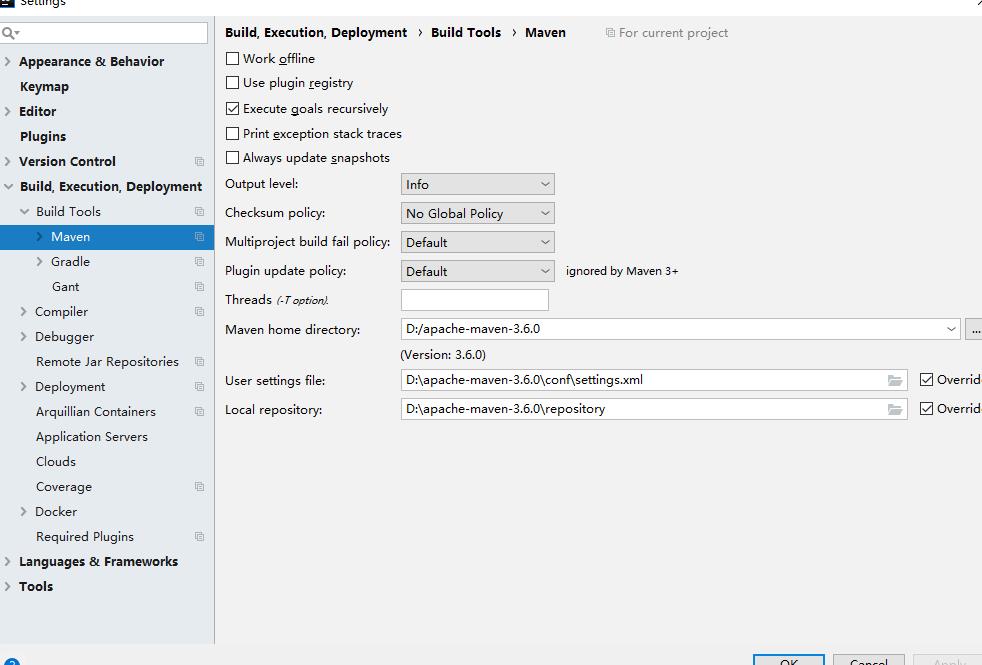
Task: Click Build, Execution, Deployment breadcrumb
Action: click(316, 33)
